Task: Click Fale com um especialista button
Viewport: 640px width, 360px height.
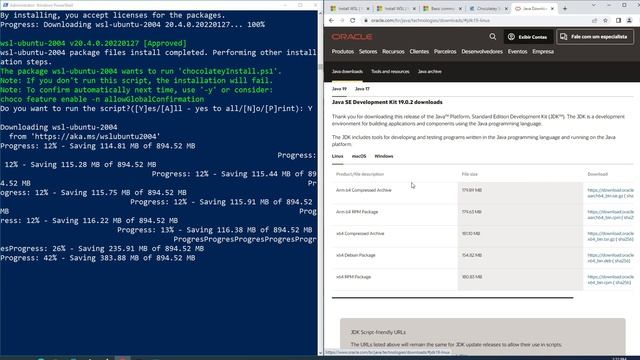Action: 595,37
